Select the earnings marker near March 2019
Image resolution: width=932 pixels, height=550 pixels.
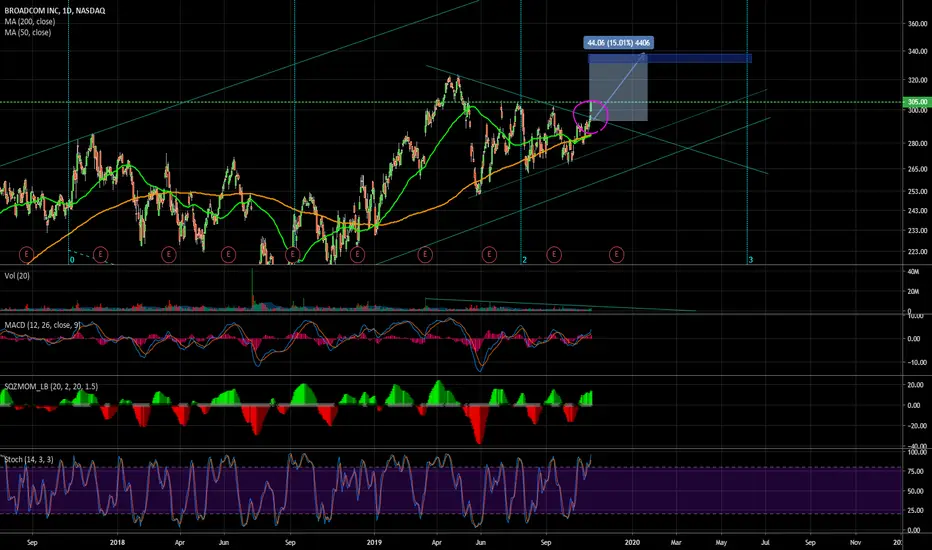(x=424, y=255)
